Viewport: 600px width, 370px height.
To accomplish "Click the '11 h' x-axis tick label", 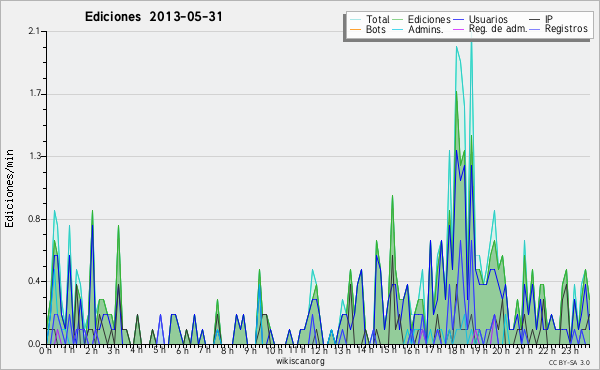I will coord(297,350).
